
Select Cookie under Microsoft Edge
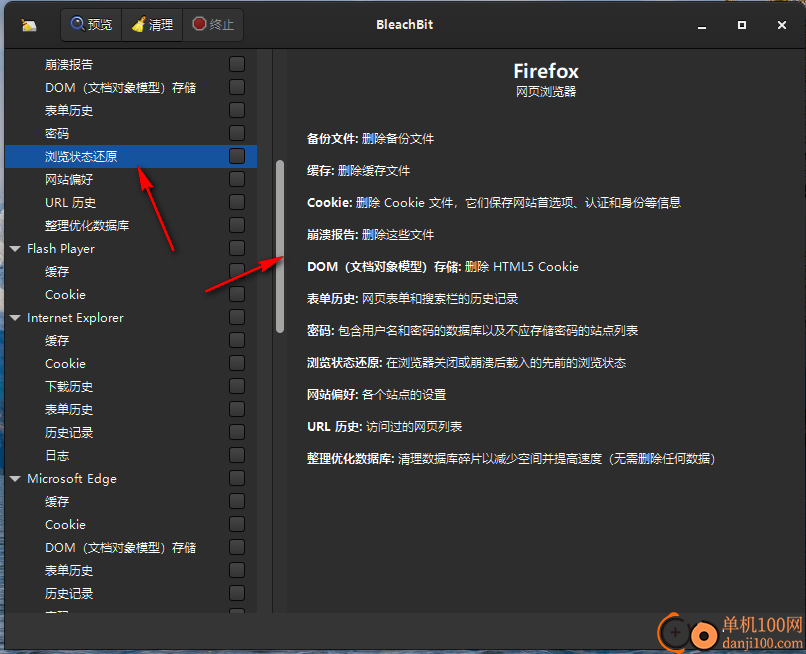[x=131, y=524]
